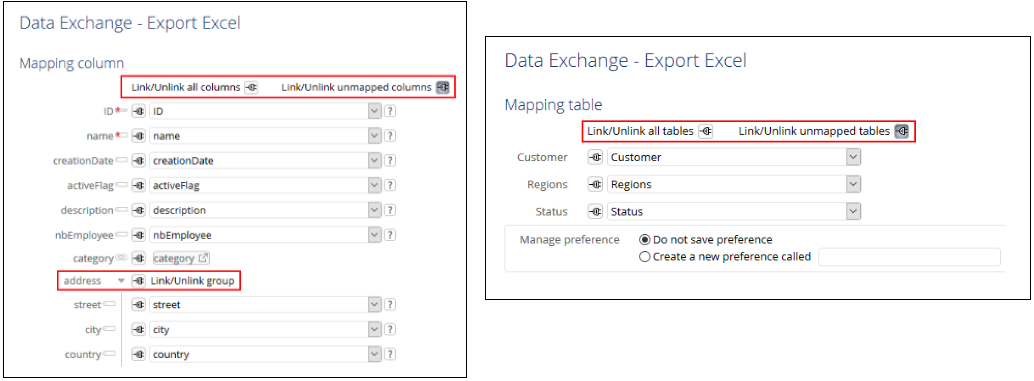The height and width of the screenshot is (381, 1034).
Task: Click the Link/Unlink all tables icon
Action: coord(705,131)
